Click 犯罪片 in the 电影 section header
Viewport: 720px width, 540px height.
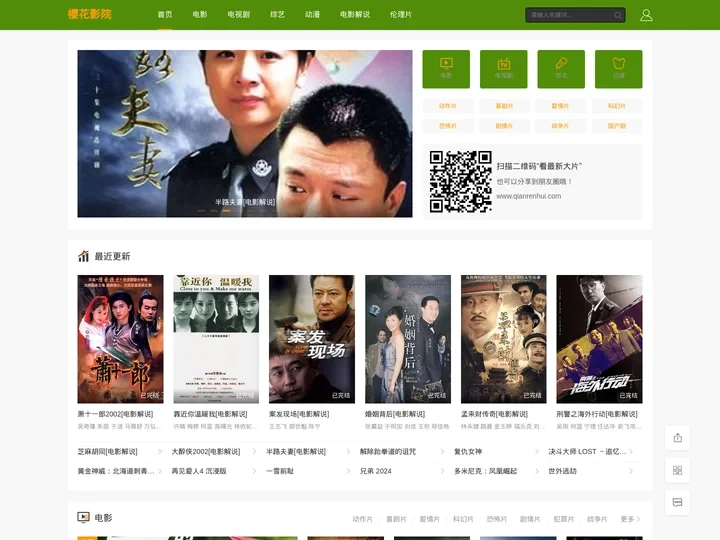pos(563,519)
